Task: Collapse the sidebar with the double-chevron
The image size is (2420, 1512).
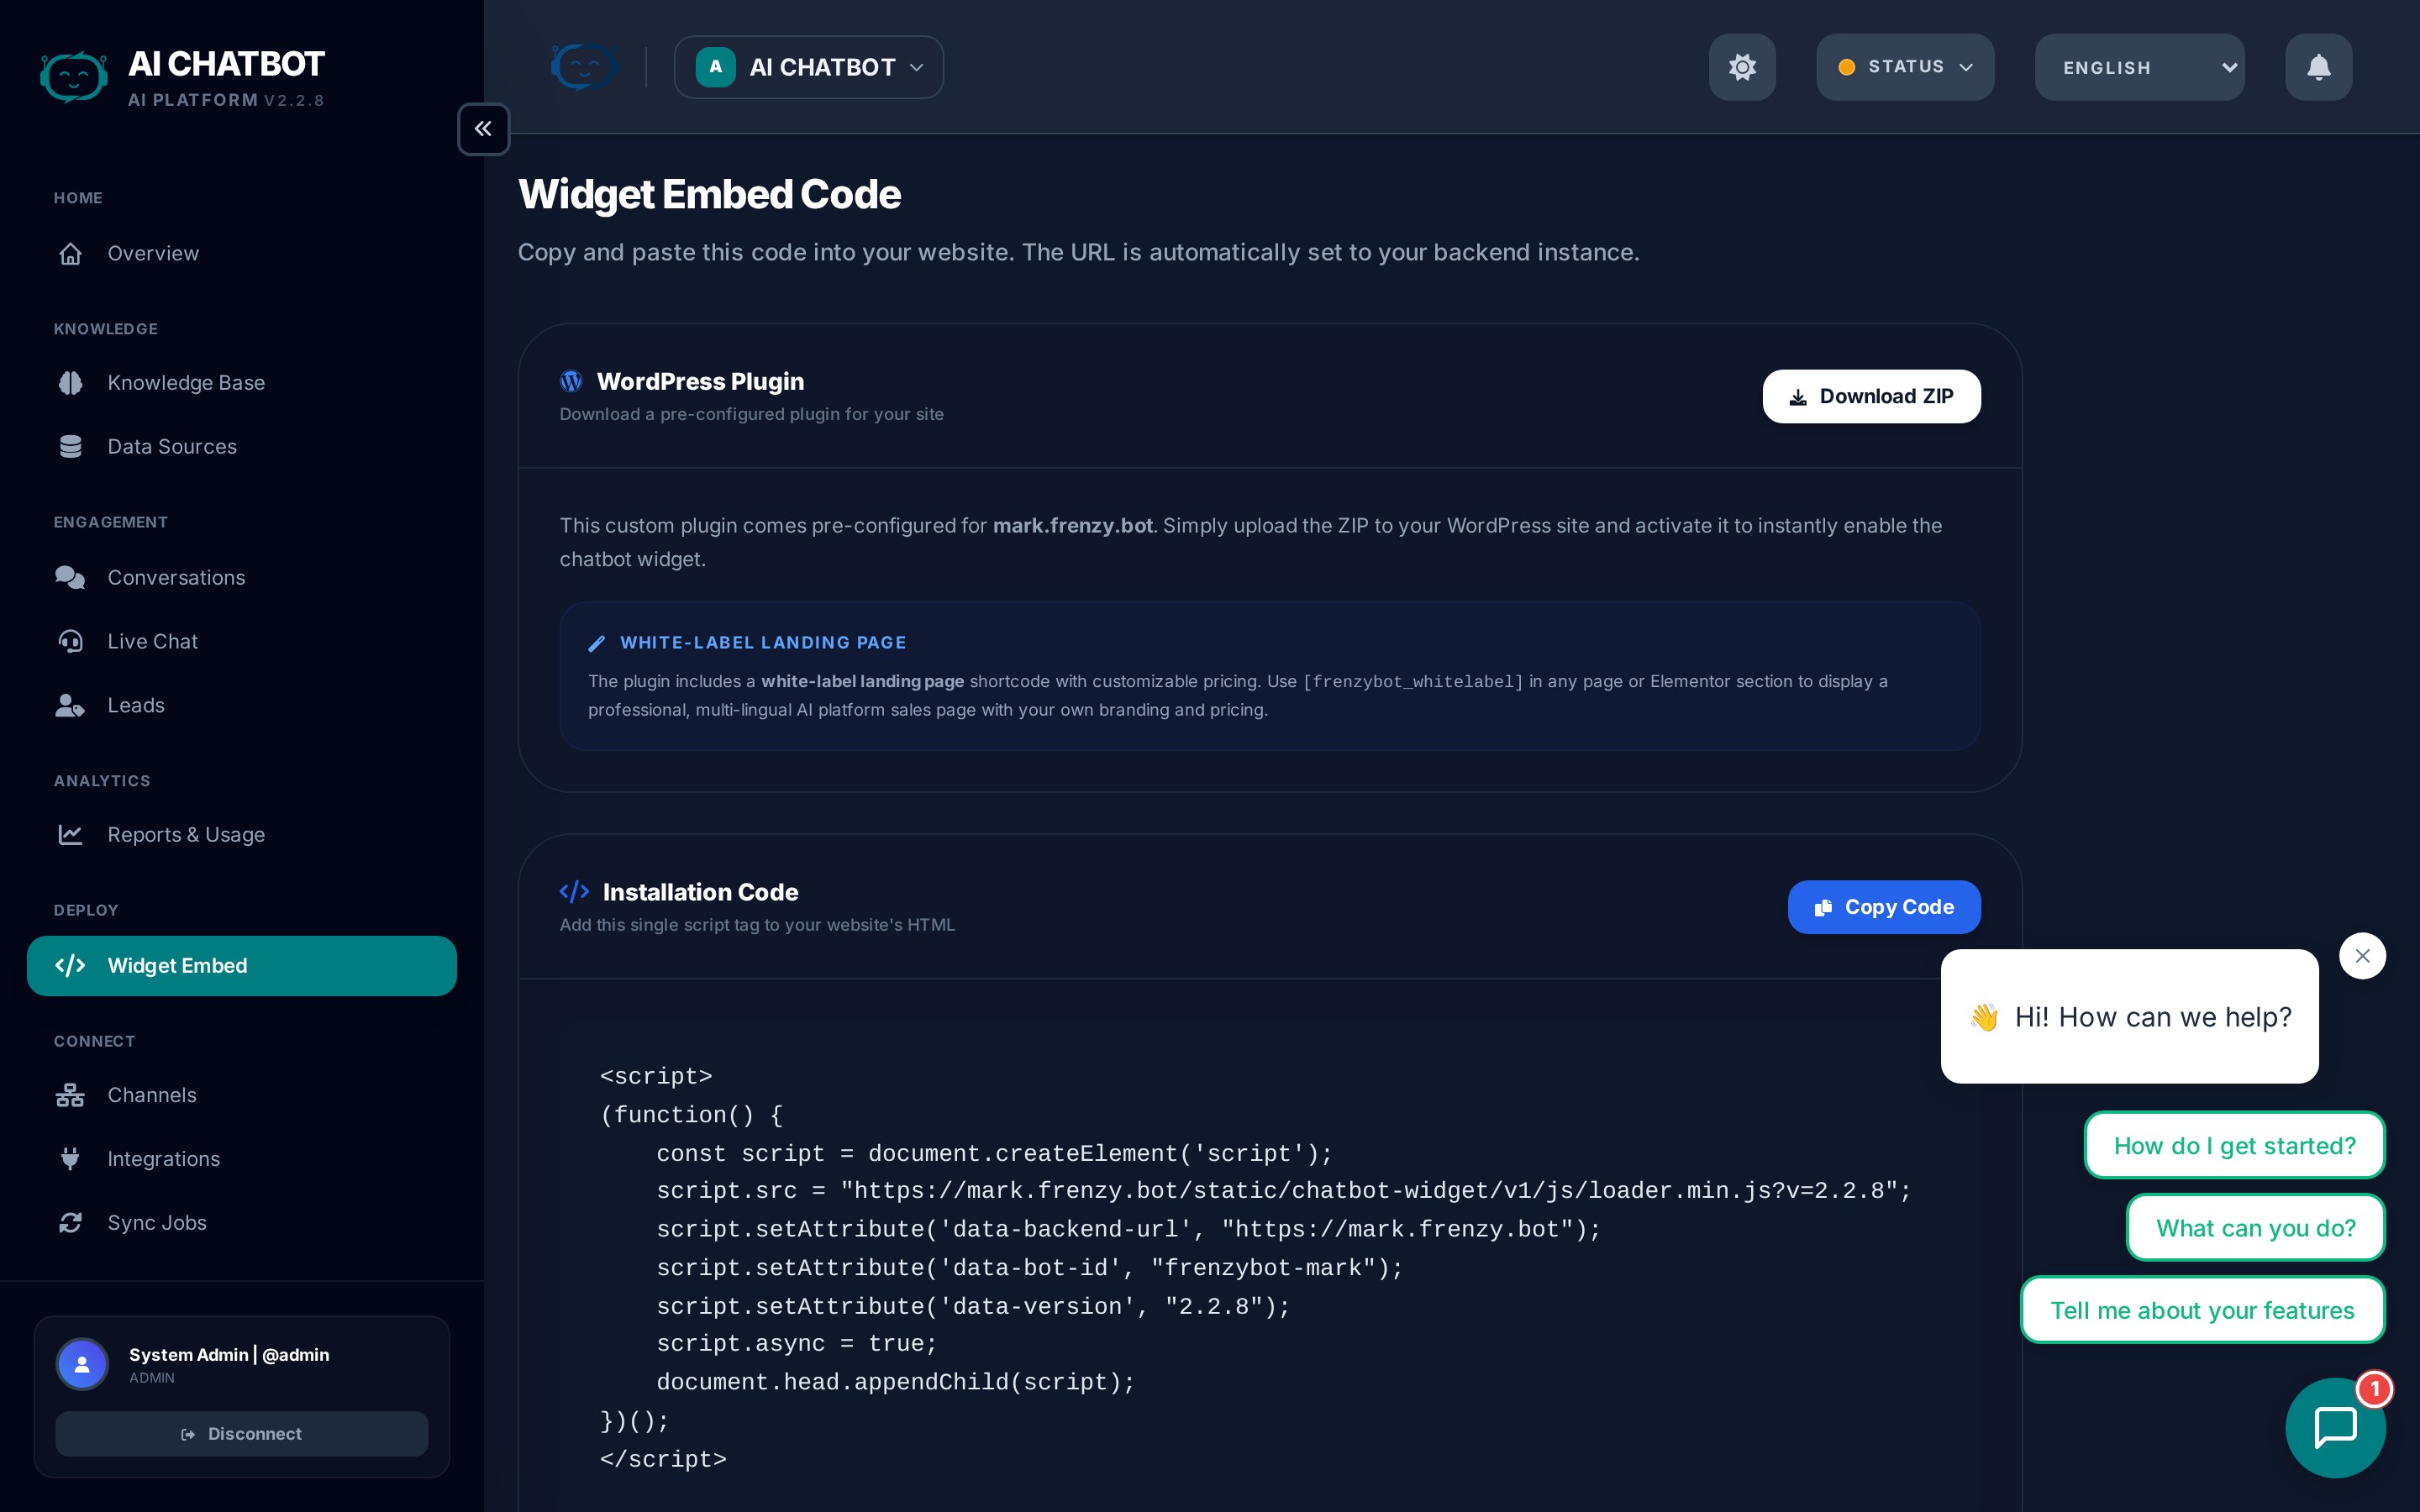Action: click(x=483, y=129)
